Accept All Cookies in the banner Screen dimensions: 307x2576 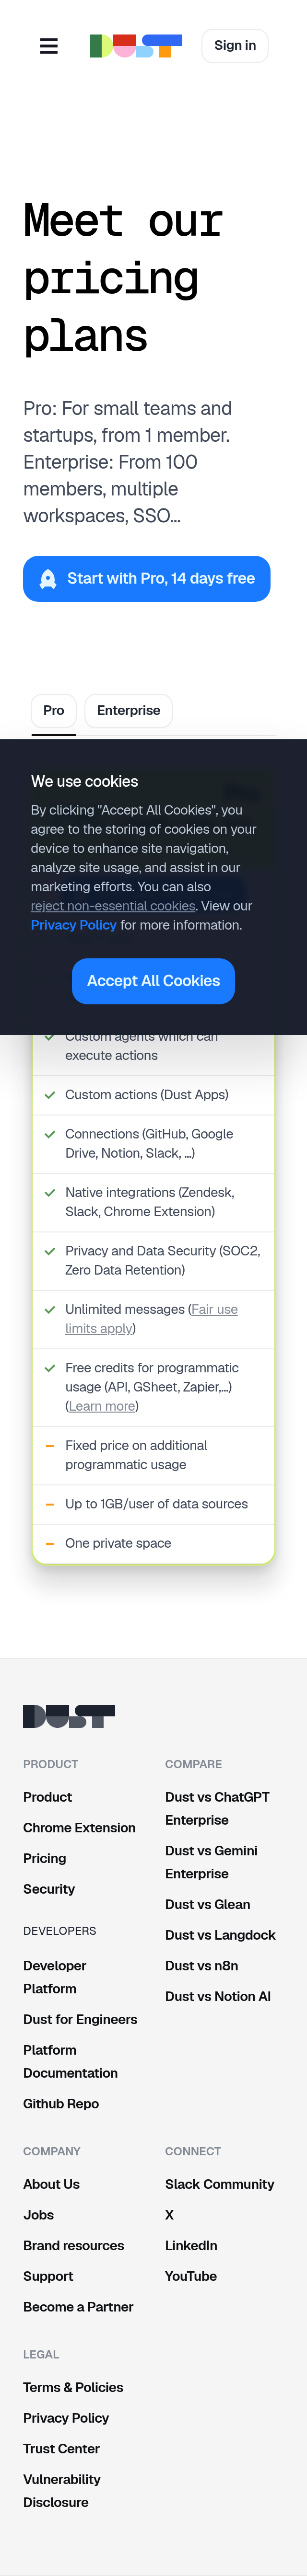point(153,981)
